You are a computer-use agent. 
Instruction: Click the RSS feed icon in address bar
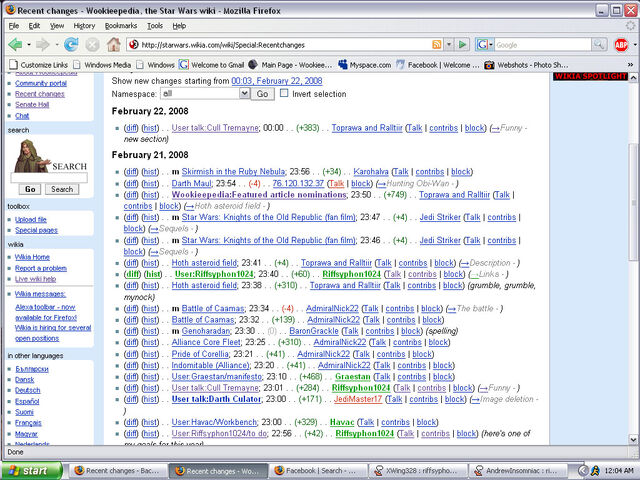pyautogui.click(x=437, y=44)
